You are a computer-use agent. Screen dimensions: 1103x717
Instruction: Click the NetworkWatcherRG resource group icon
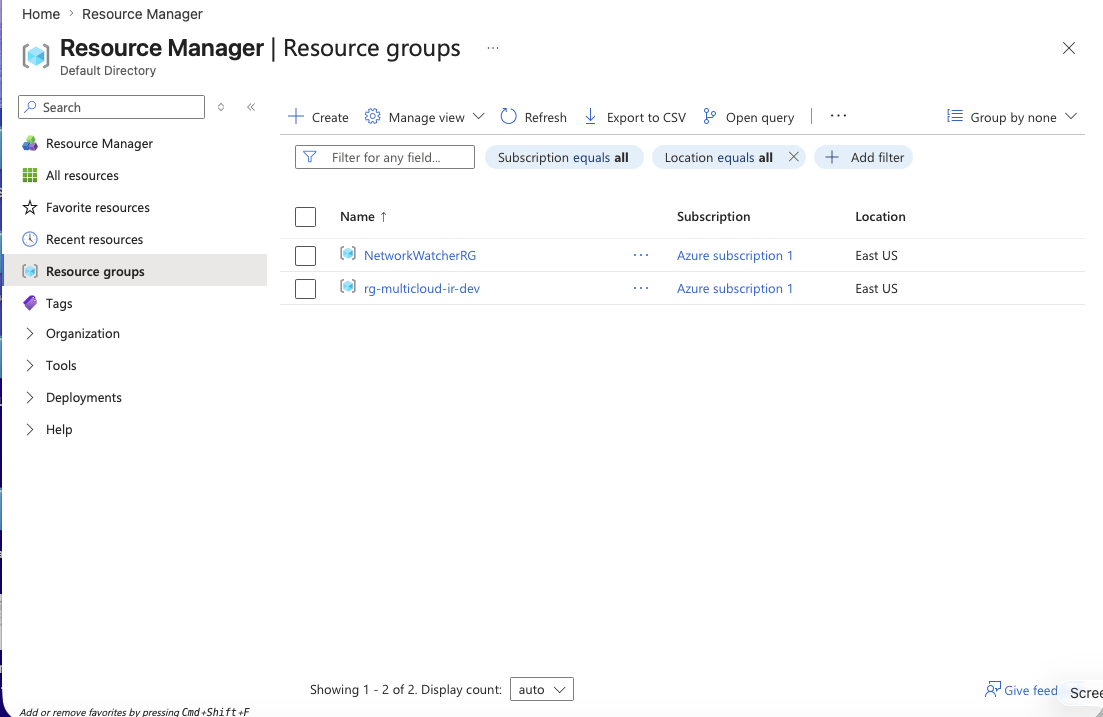348,253
